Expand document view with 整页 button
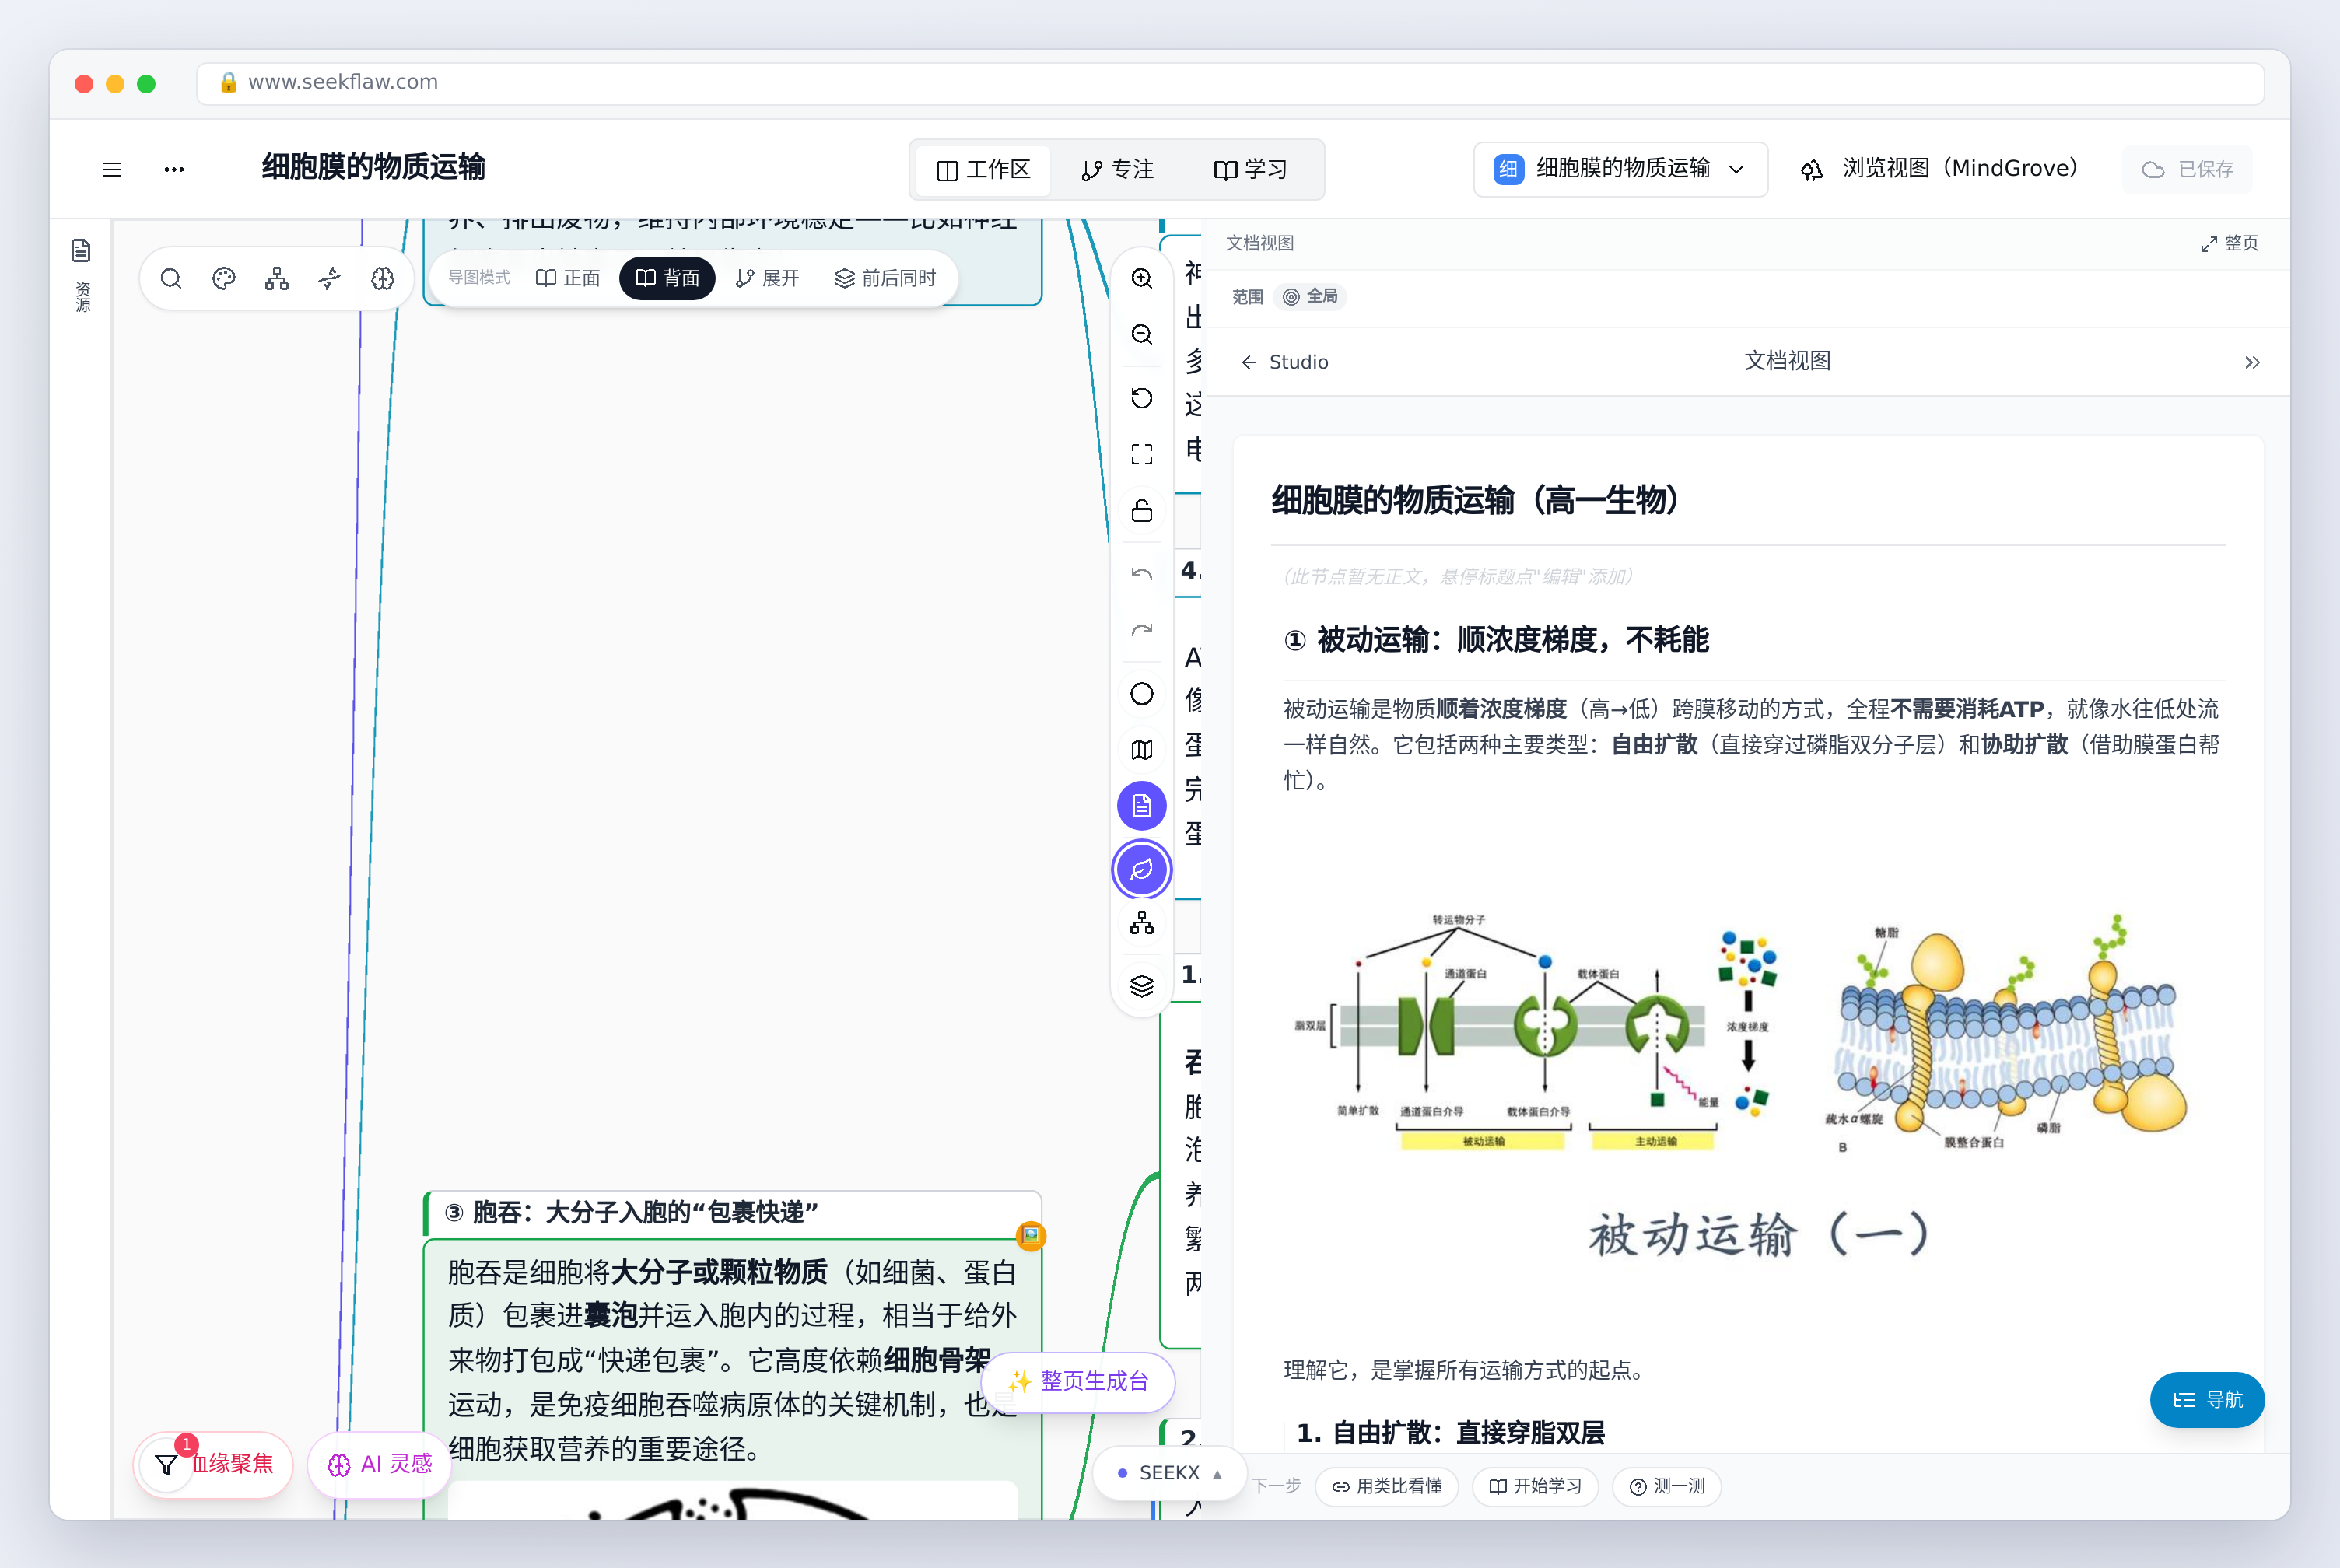This screenshot has width=2340, height=1568. click(2229, 243)
